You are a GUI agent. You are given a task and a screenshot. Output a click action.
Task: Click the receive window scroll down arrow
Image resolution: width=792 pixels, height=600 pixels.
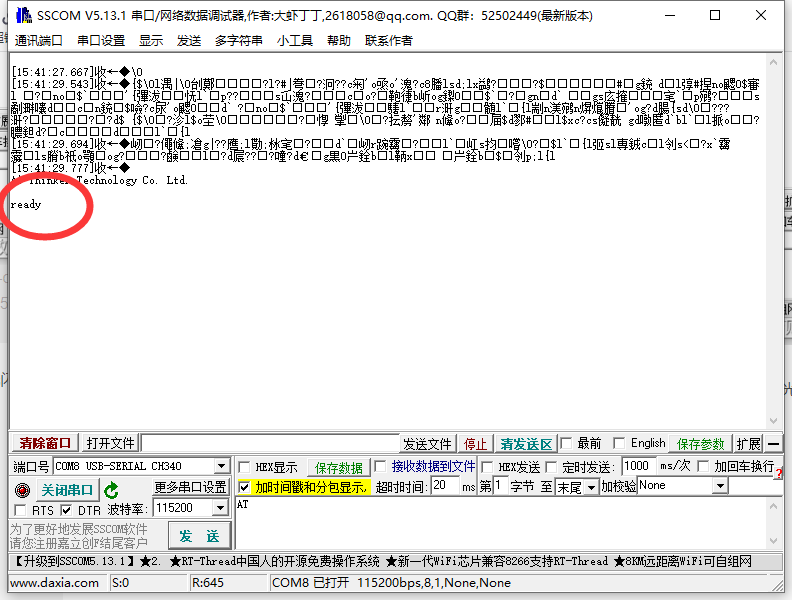click(773, 421)
